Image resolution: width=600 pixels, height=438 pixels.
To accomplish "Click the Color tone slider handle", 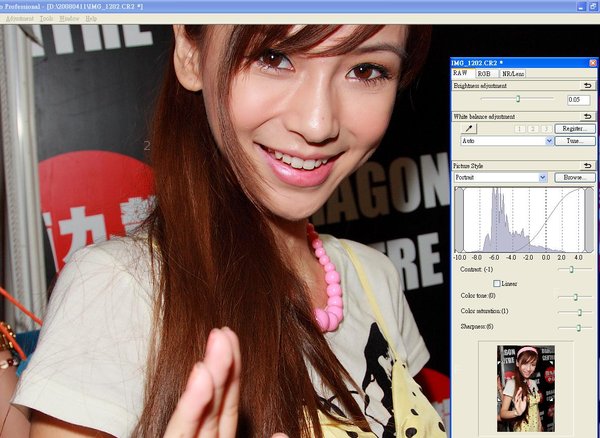I will [x=576, y=297].
